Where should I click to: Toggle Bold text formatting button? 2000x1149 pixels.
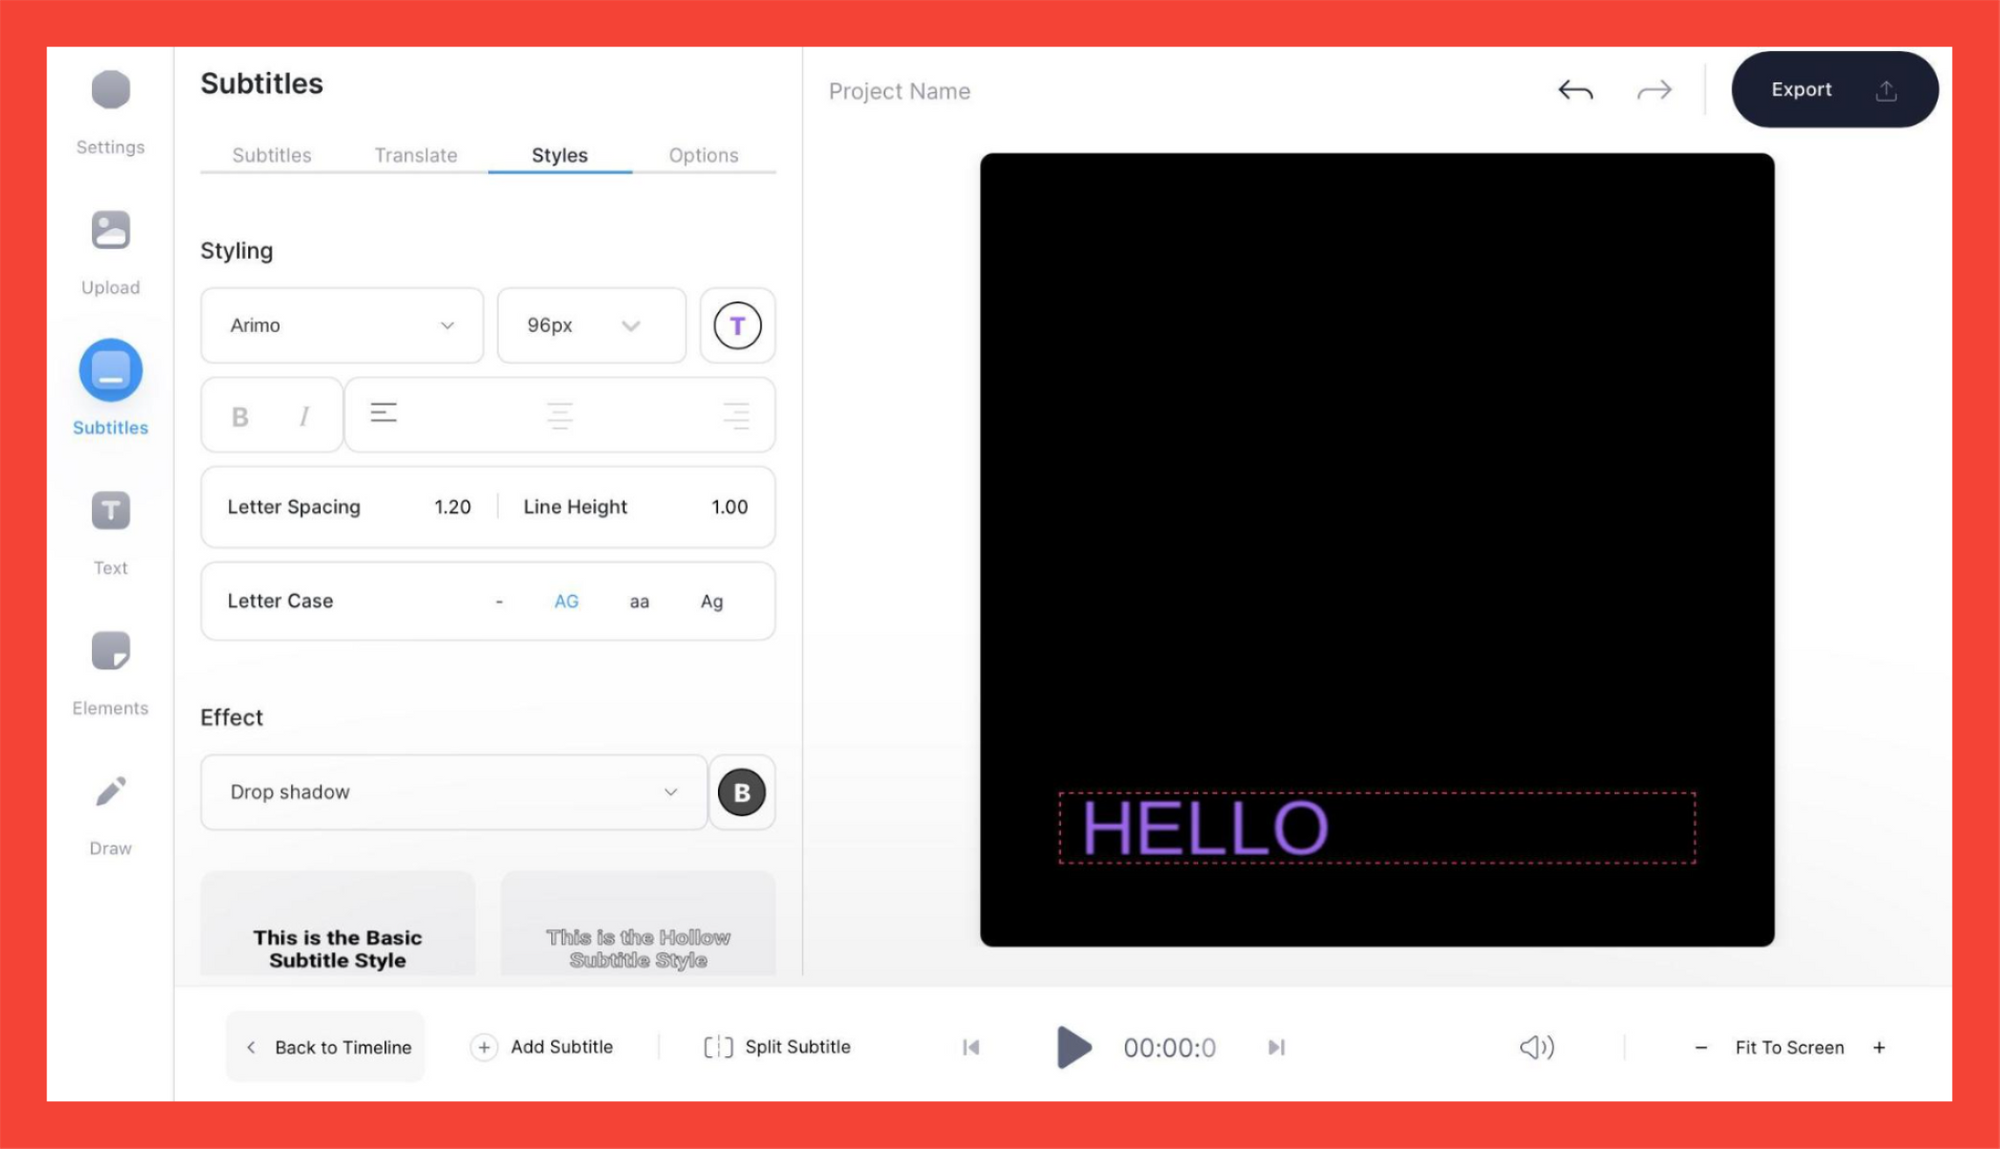pos(239,415)
